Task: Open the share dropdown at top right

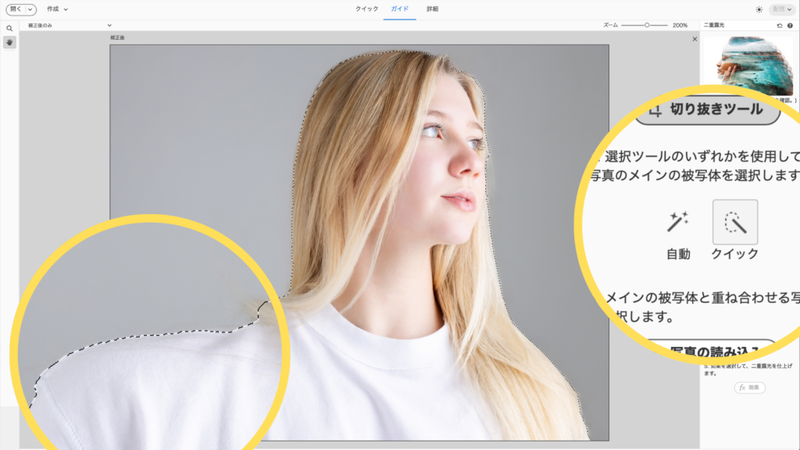Action: click(x=781, y=10)
